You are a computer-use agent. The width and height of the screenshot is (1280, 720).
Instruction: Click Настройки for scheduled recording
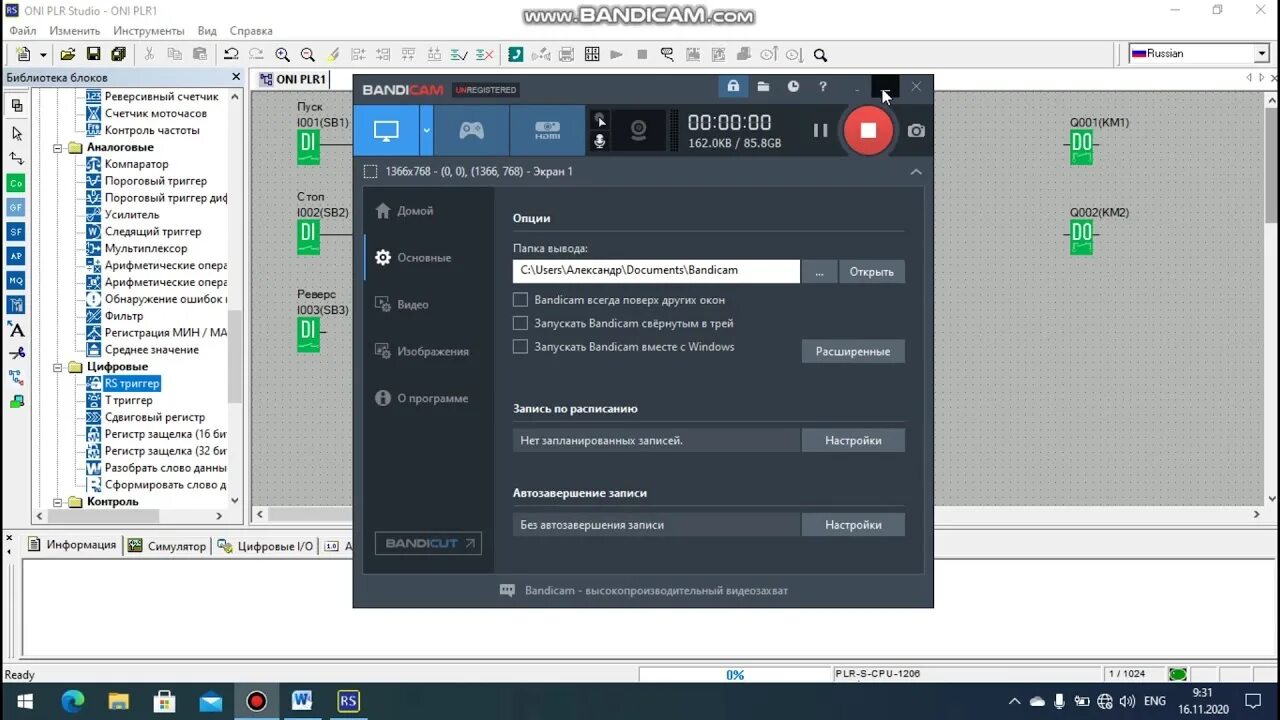pos(853,440)
